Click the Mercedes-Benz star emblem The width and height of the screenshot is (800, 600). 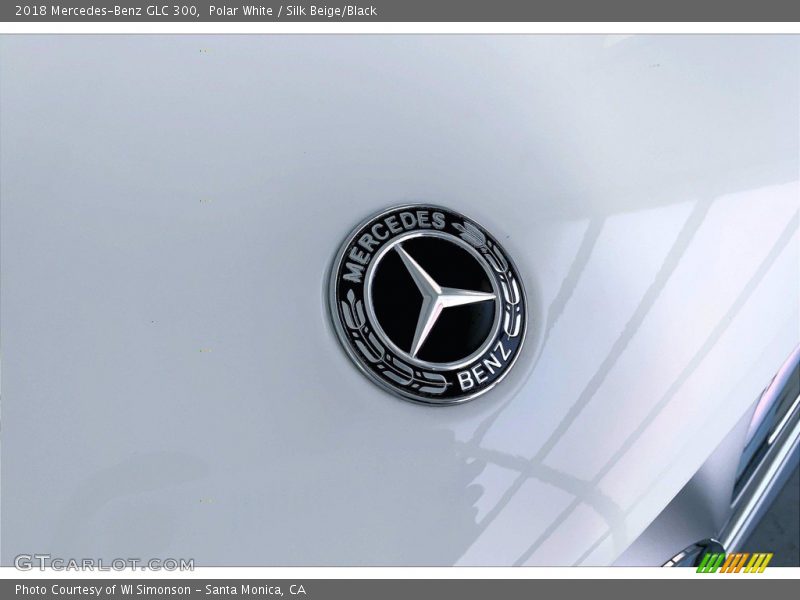tap(429, 305)
